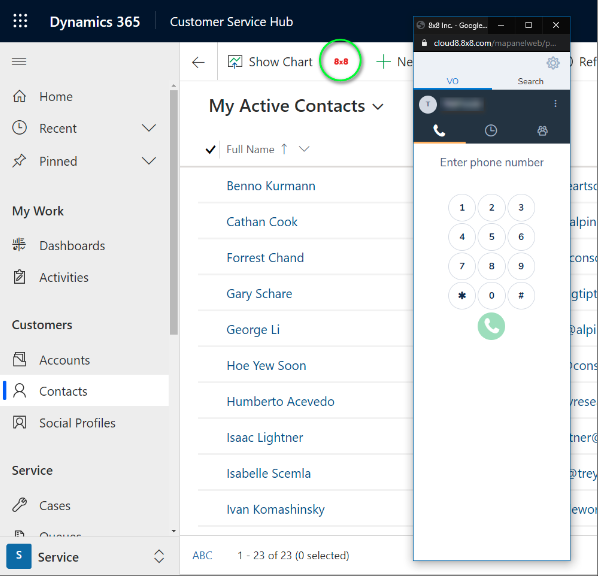
Task: Expand the Pinned section chevron
Action: (149, 161)
